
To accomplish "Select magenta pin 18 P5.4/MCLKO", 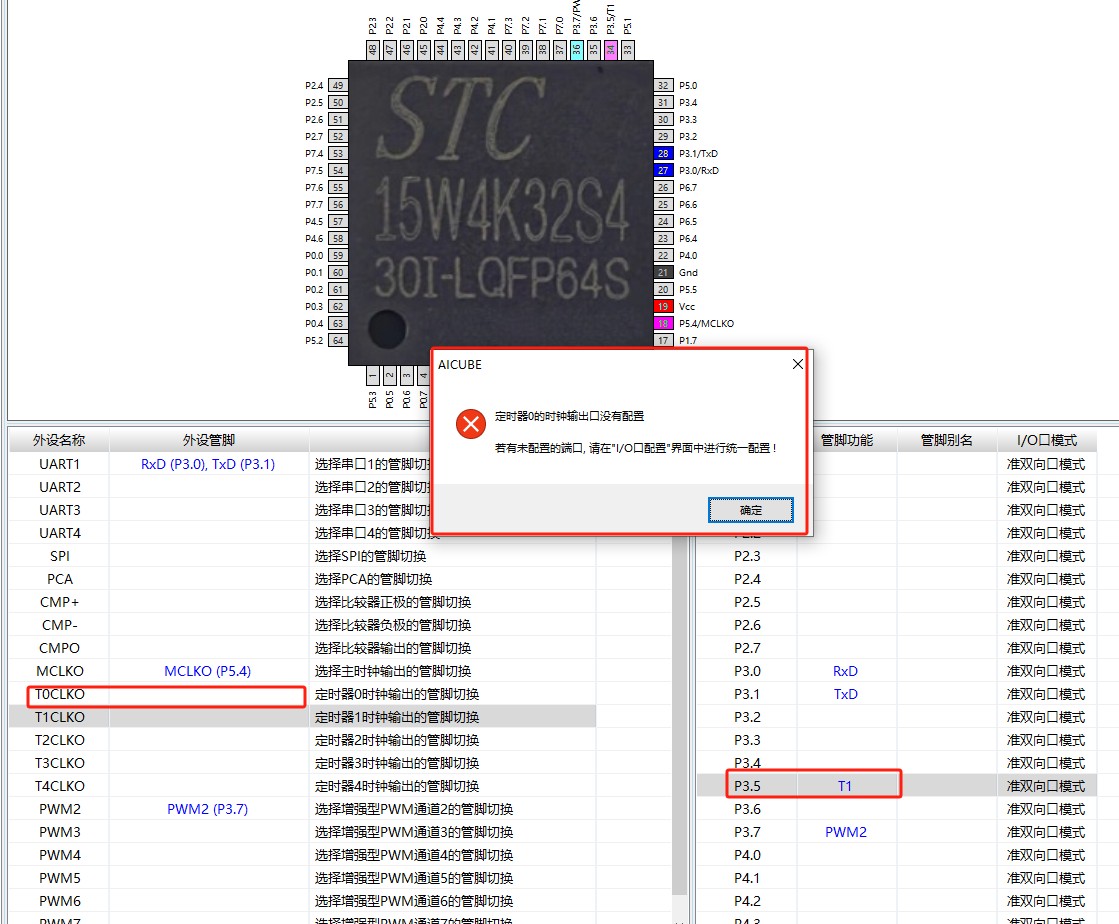I will (663, 323).
